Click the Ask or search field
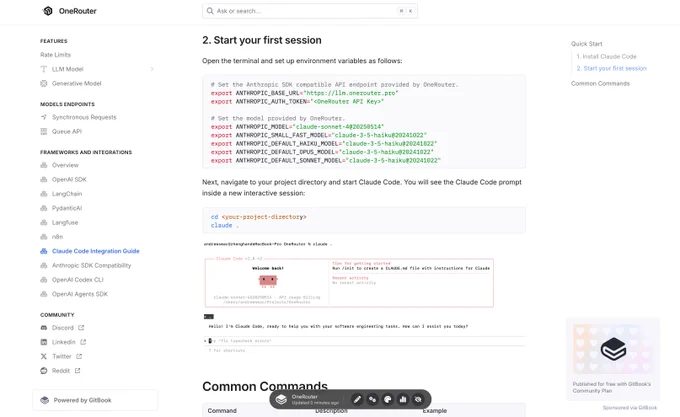Screen dimensions: 680x417 (310, 11)
